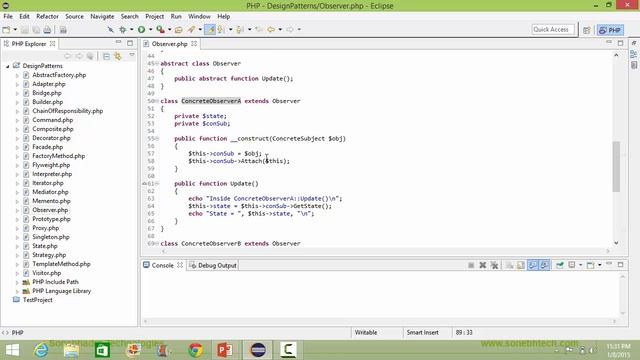Expand the Observer.php tree node
The image size is (640, 360).
(x=17, y=210)
